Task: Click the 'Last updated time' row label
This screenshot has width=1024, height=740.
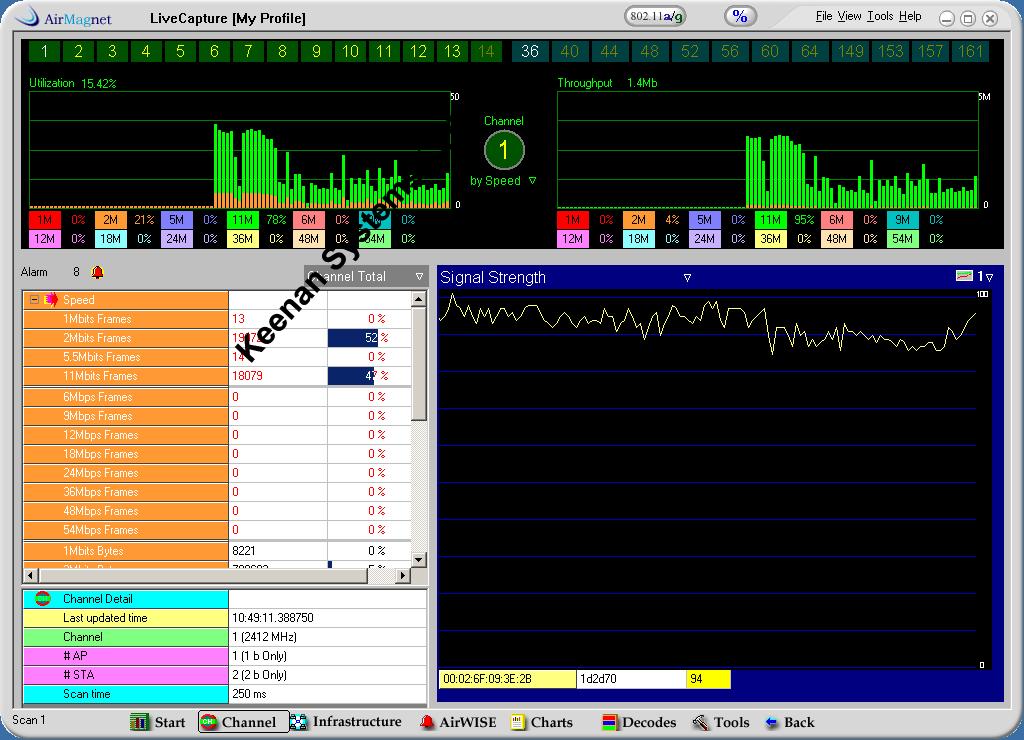Action: (x=126, y=618)
